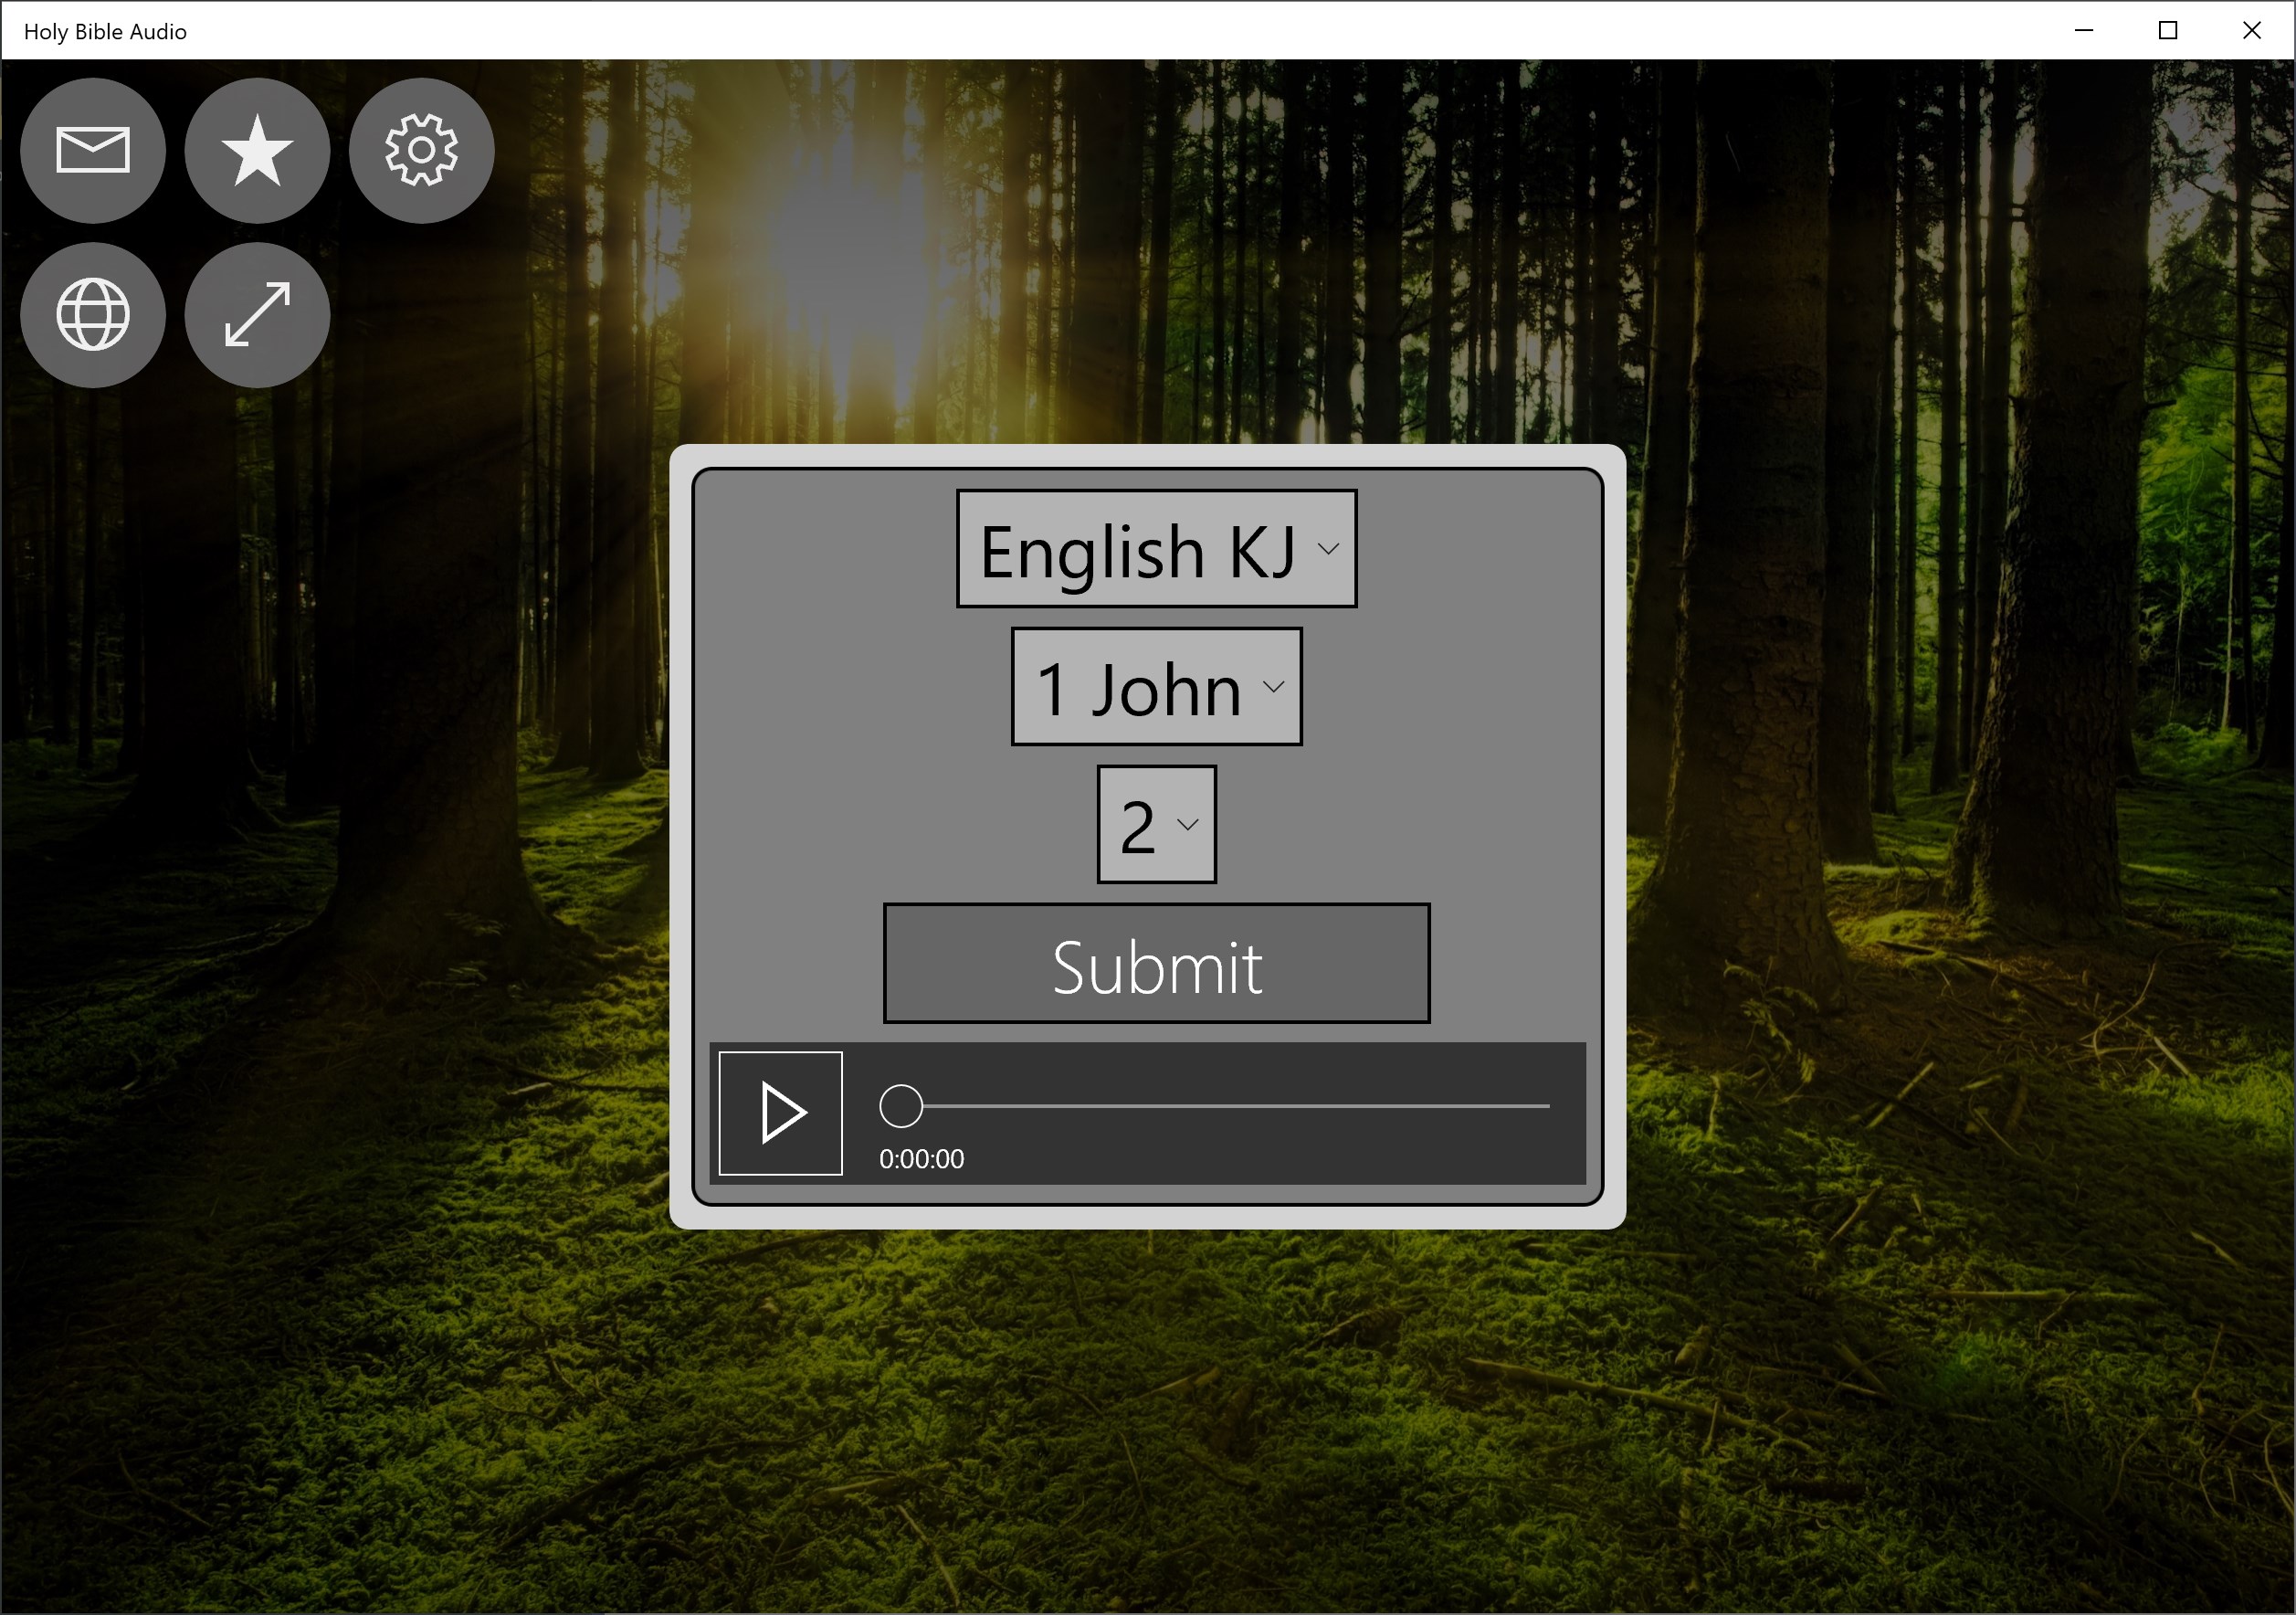2296x1615 pixels.
Task: Click chevron arrow beside English KJ
Action: [x=1327, y=549]
